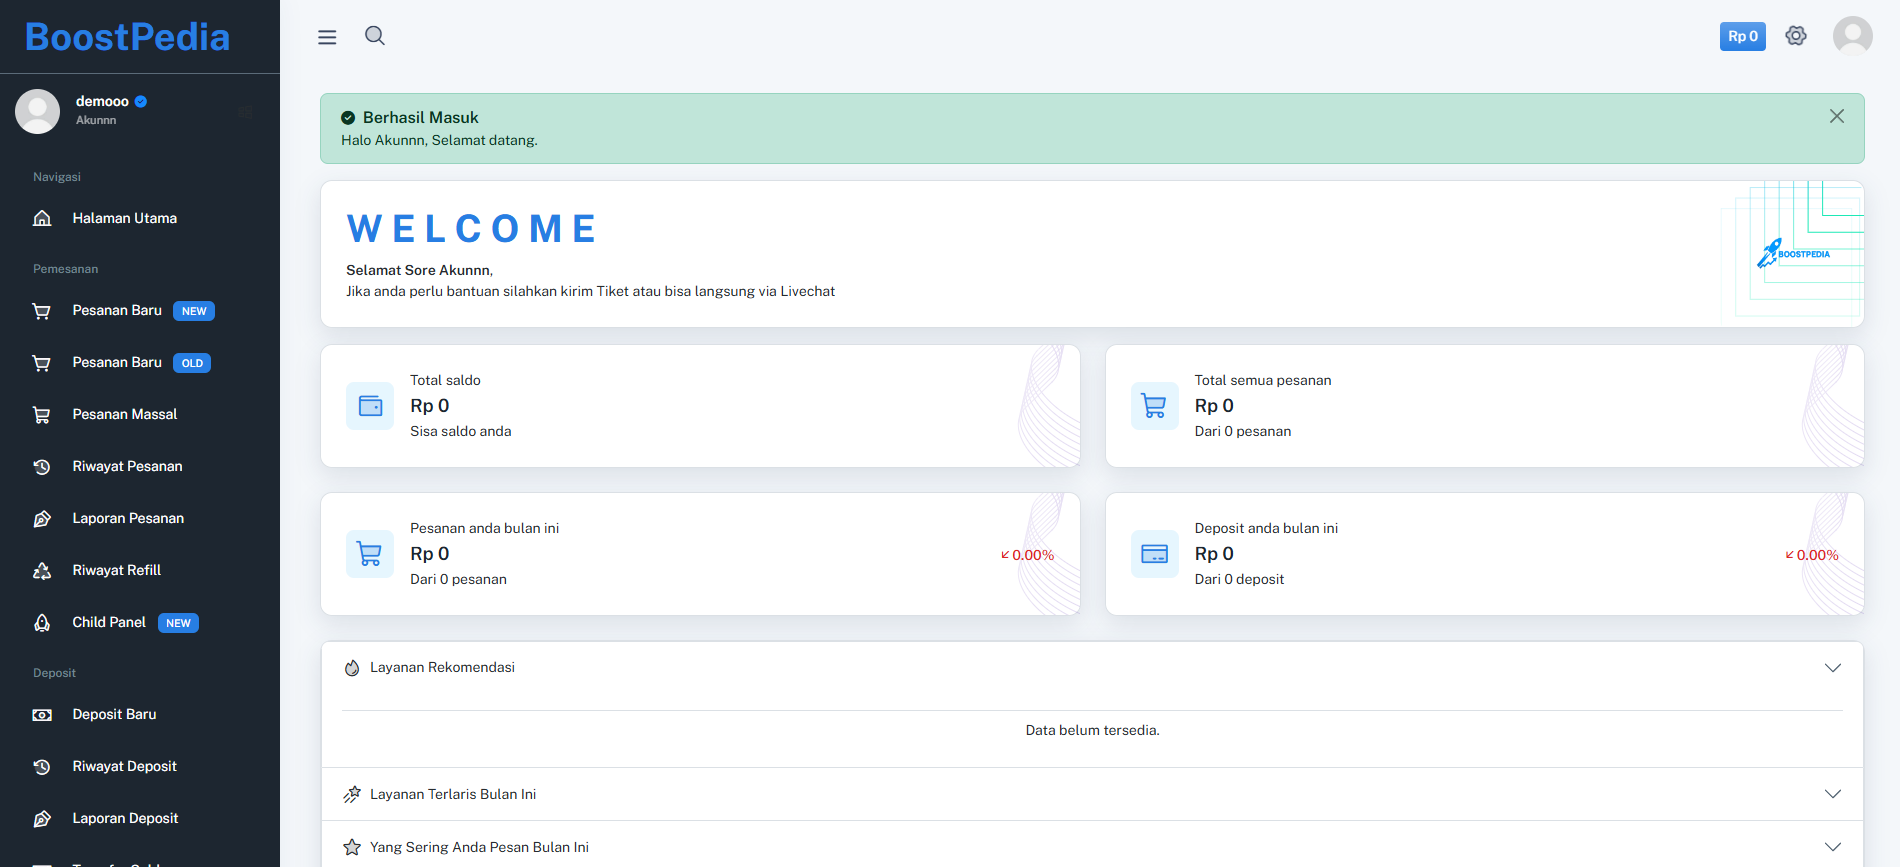
Task: Click the Pesanan Massal cart icon
Action: tap(42, 415)
